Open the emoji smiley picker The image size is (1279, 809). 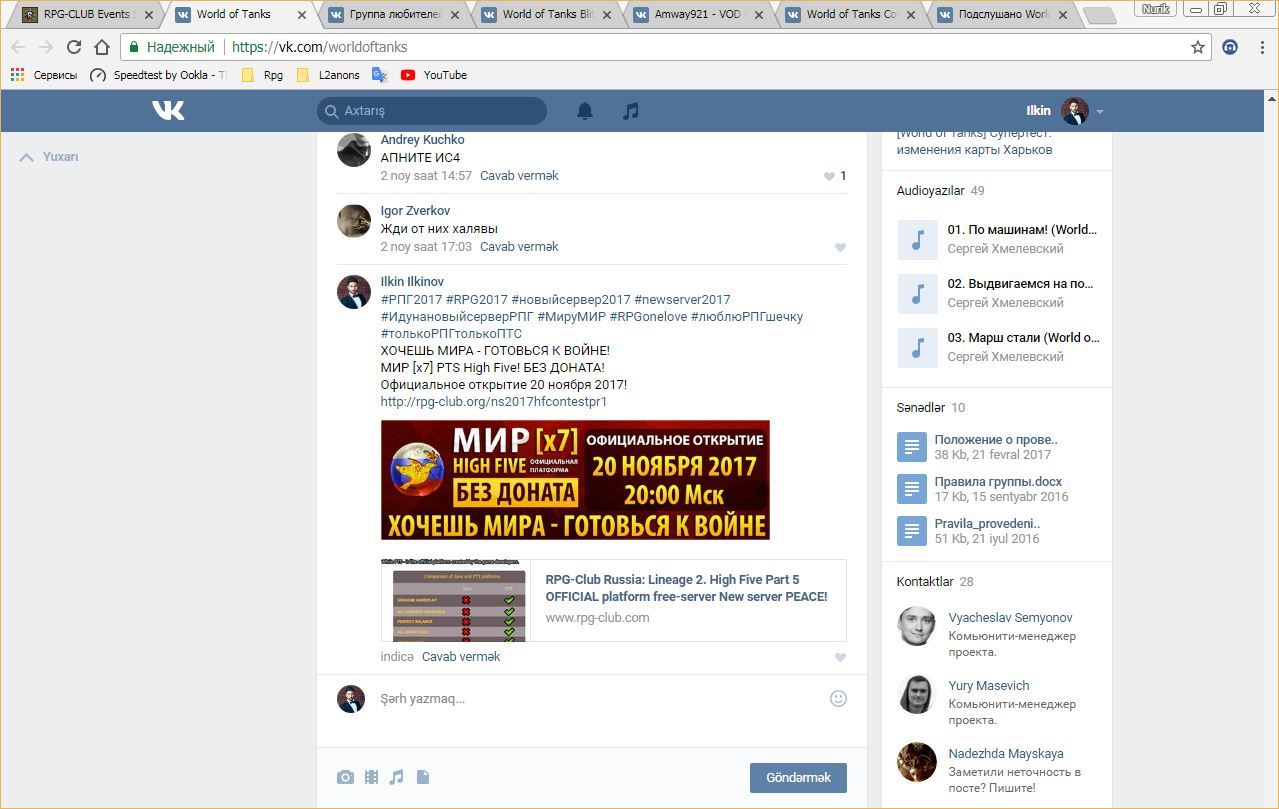click(x=838, y=698)
